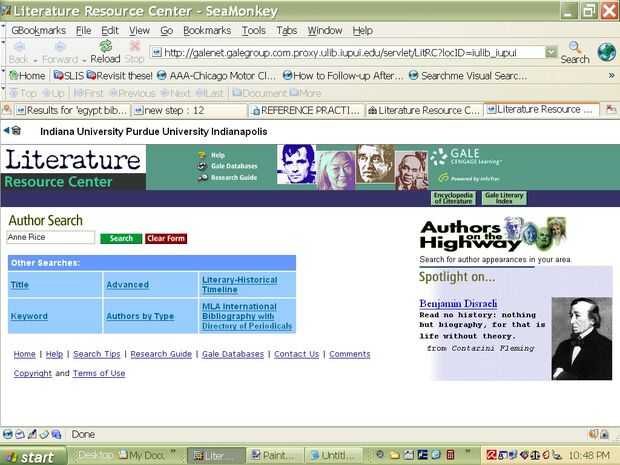The width and height of the screenshot is (620, 465).
Task: Switch to Results for 'egypt bib... tab
Action: click(72, 110)
